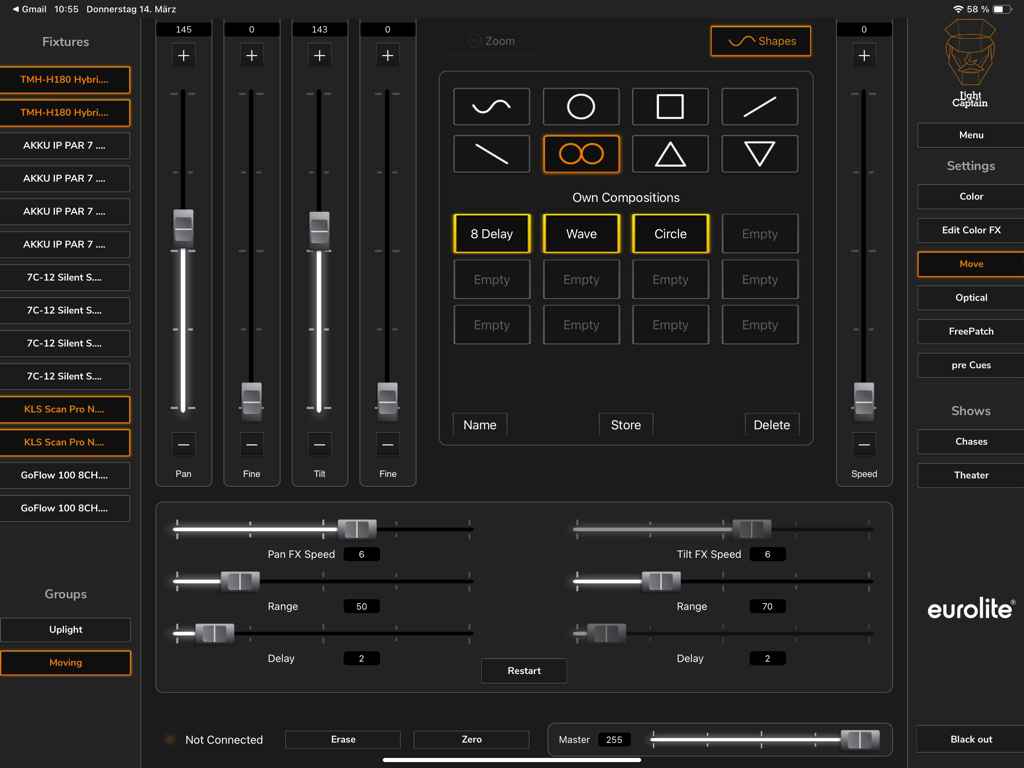This screenshot has width=1024, height=768.
Task: Click the Zoom icon above the shapes panel
Action: click(490, 41)
